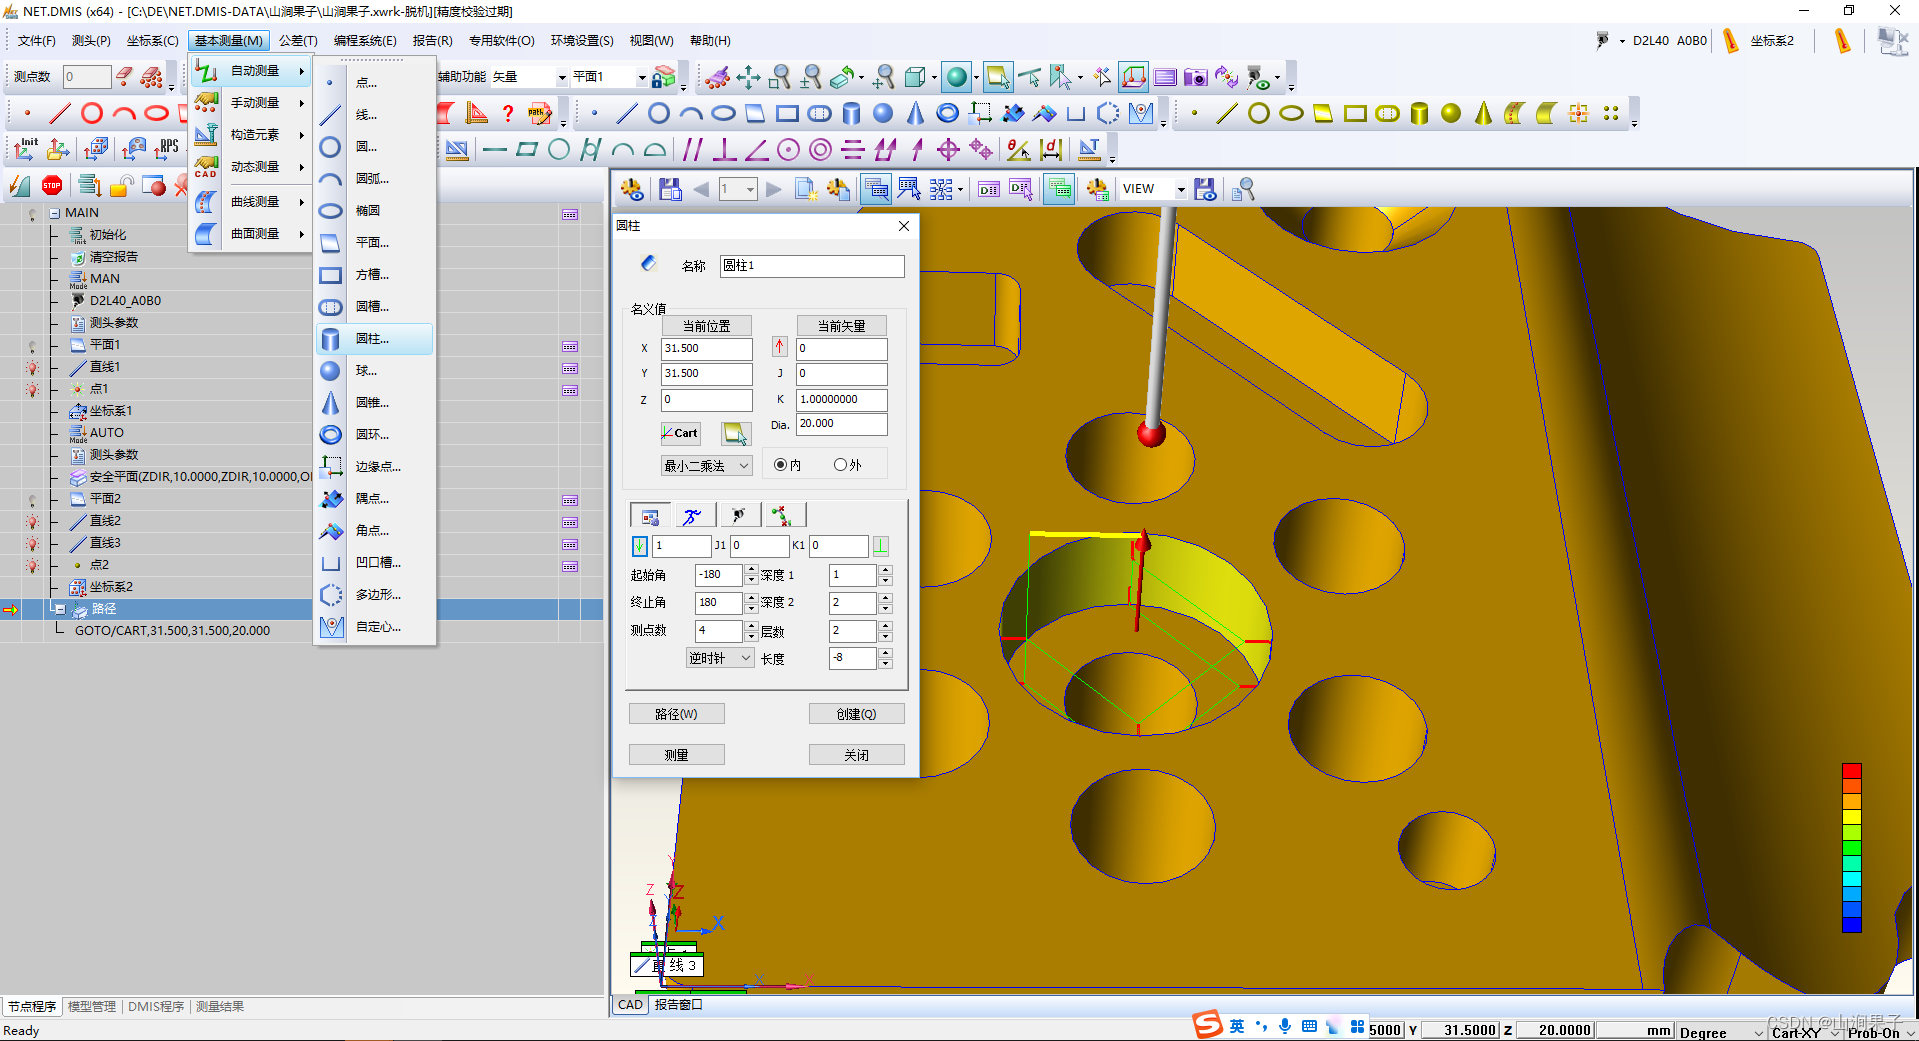The image size is (1919, 1041).
Task: Collapse the 路径 tree node
Action: (59, 609)
